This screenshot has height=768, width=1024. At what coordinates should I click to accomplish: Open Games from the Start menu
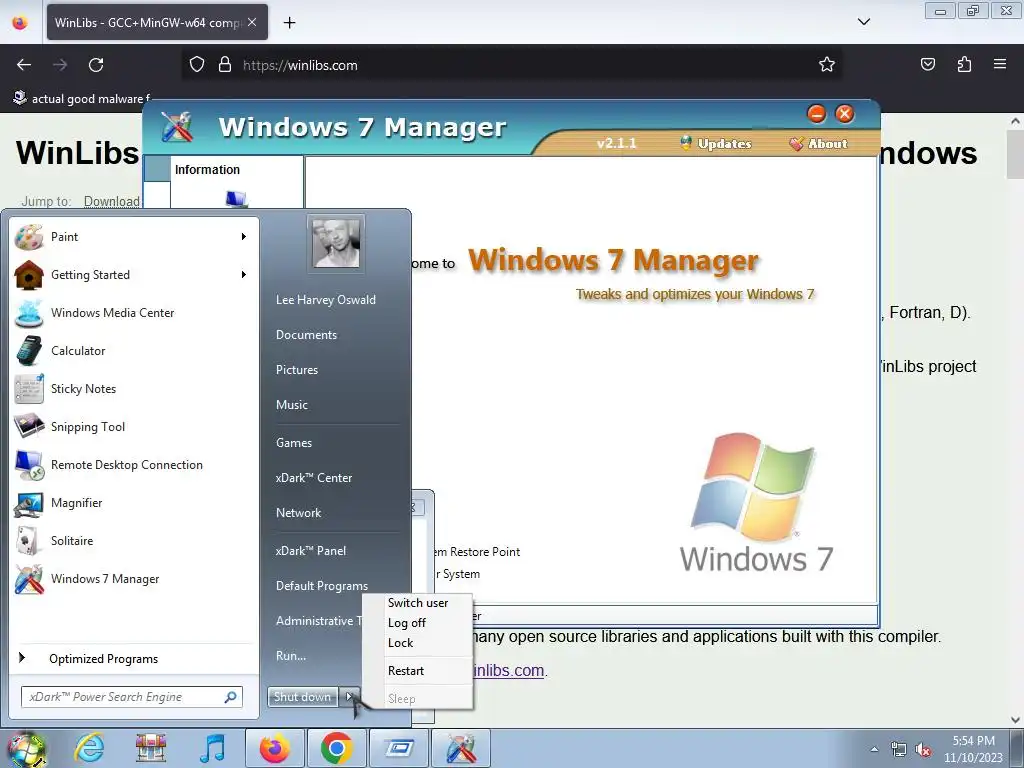tap(294, 443)
